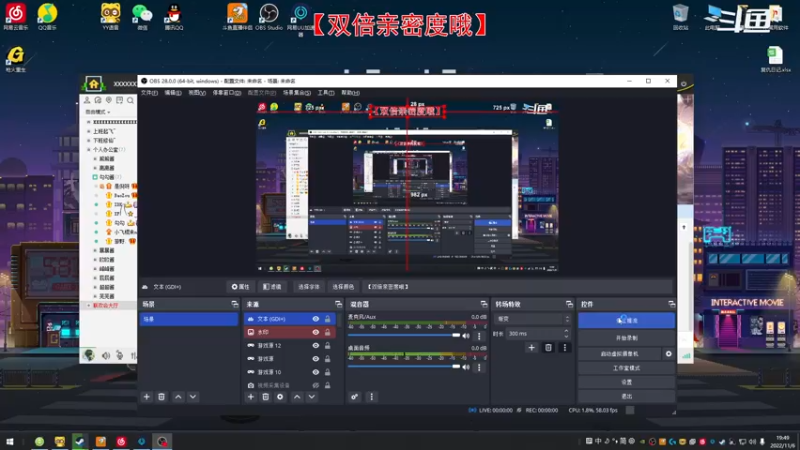Undock the Scenes panel
Image resolution: width=800 pixels, height=450 pixels.
[x=235, y=304]
